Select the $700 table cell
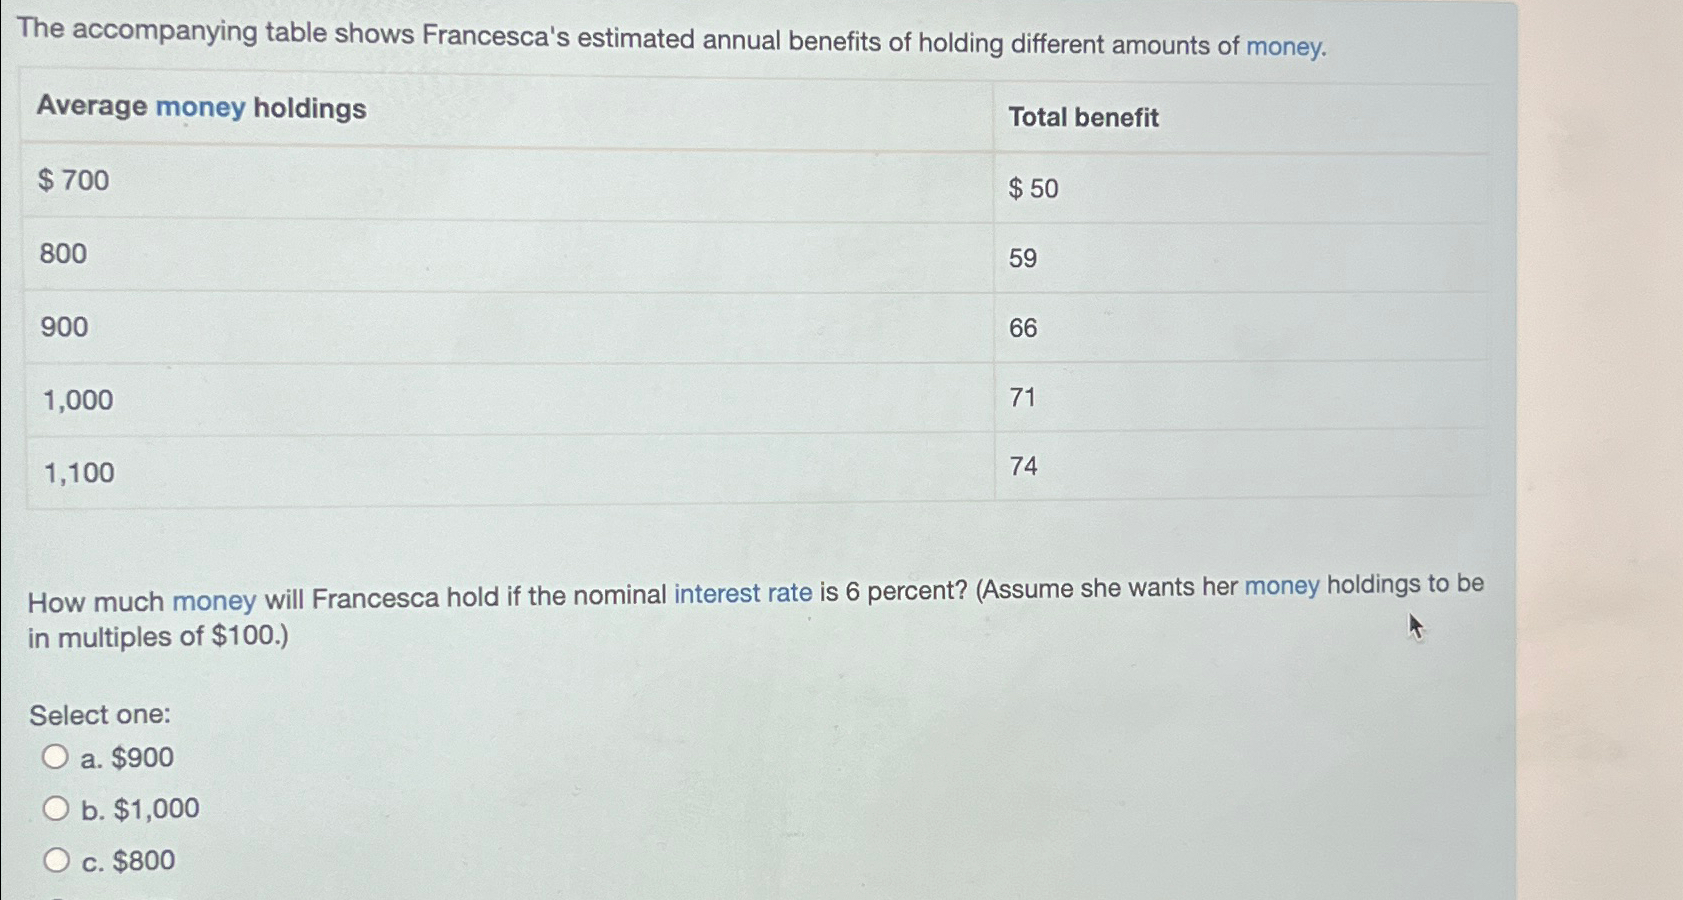Viewport: 1683px width, 900px height. [73, 181]
